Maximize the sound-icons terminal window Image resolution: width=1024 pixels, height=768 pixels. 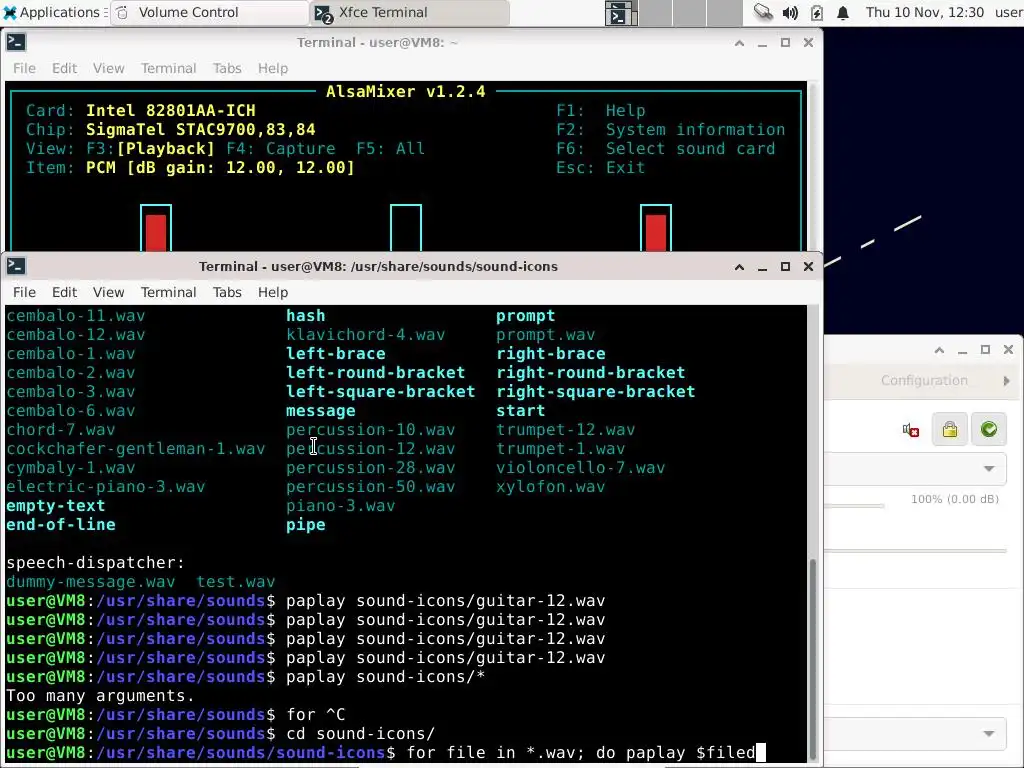pyautogui.click(x=786, y=266)
